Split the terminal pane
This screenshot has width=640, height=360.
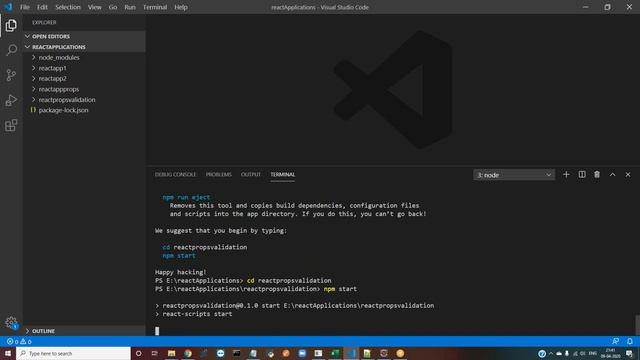pyautogui.click(x=582, y=175)
